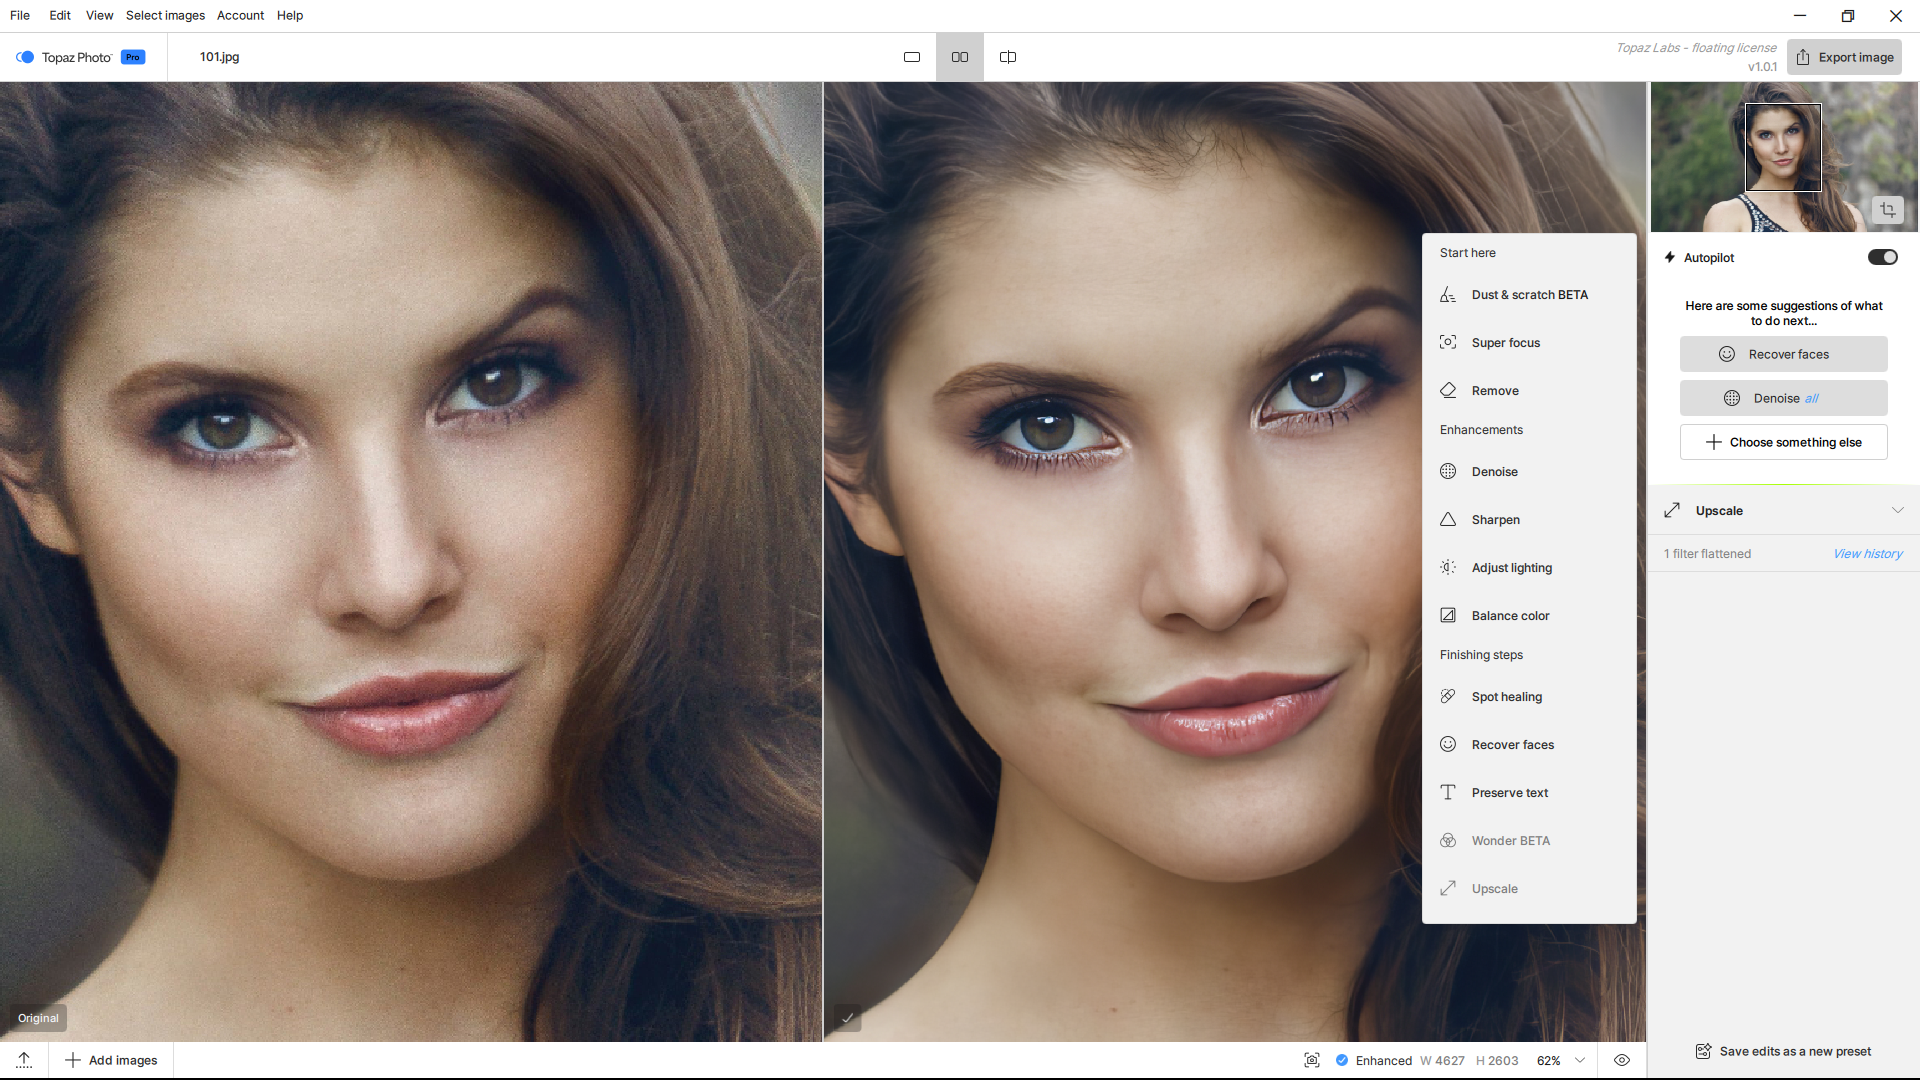Pick the Remove eraser tool
Viewport: 1920px width, 1080px height.
[1494, 391]
